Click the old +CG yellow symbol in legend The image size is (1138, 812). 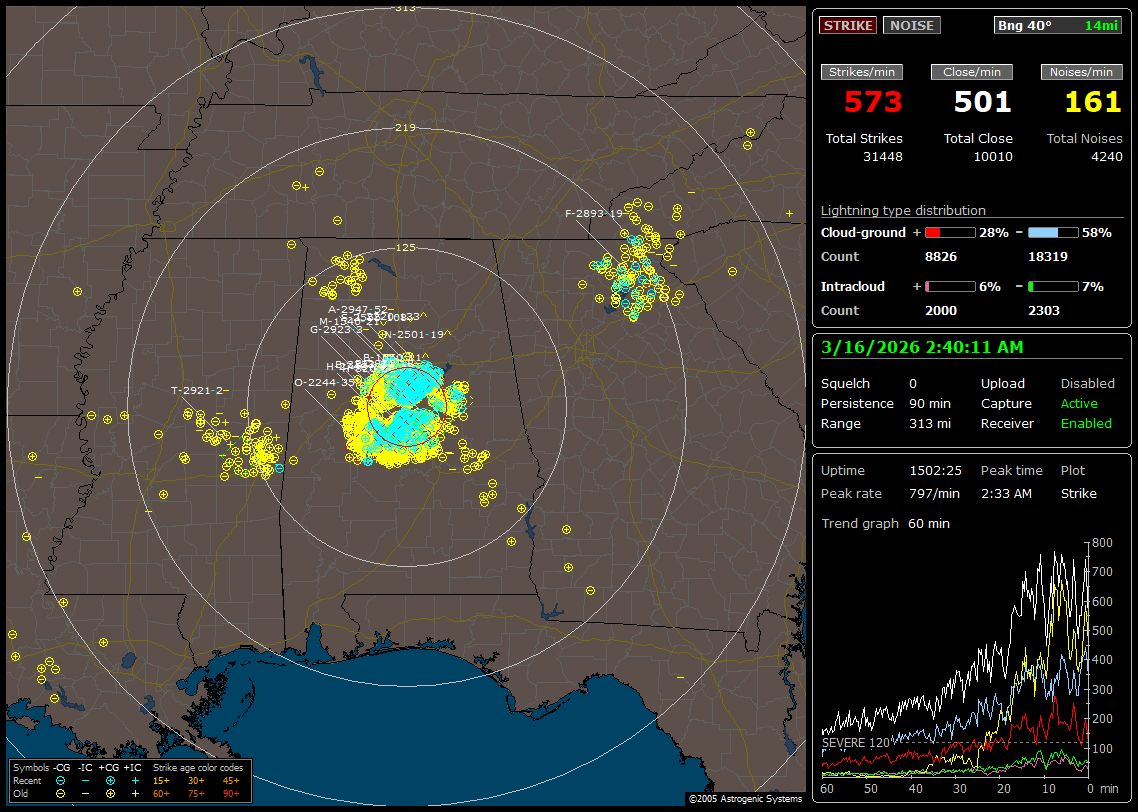[110, 793]
